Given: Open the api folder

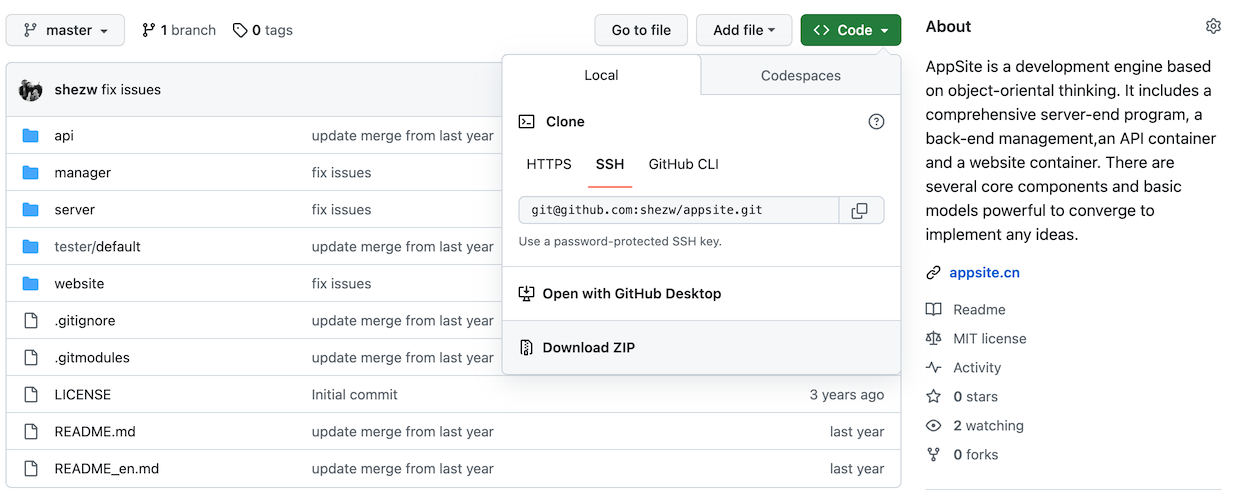Looking at the screenshot, I should click(64, 136).
